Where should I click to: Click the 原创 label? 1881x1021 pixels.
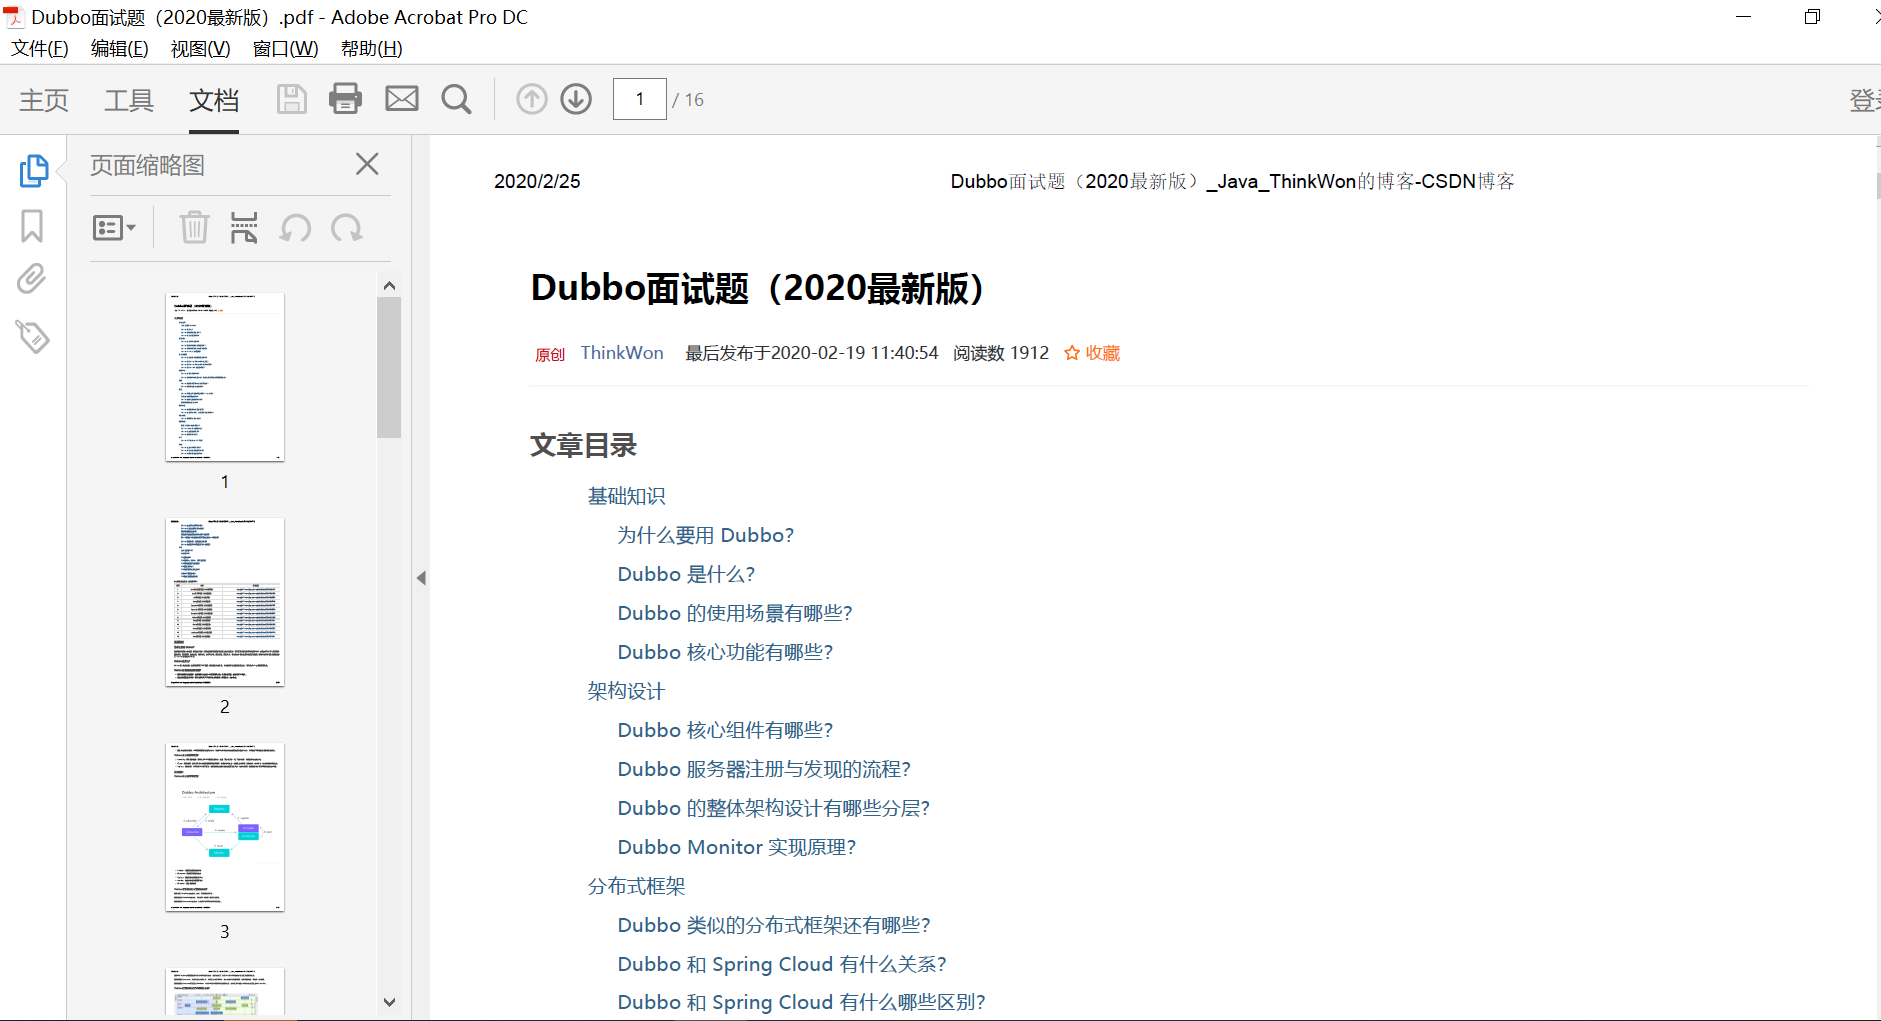(x=550, y=354)
